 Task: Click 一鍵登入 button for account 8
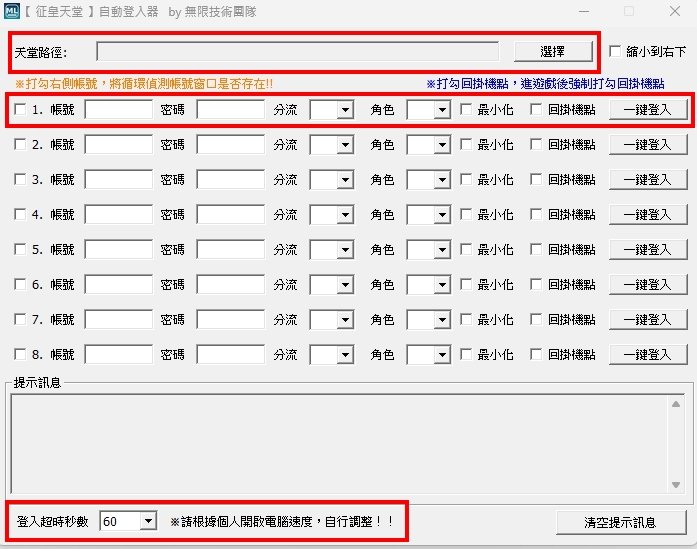(x=648, y=355)
